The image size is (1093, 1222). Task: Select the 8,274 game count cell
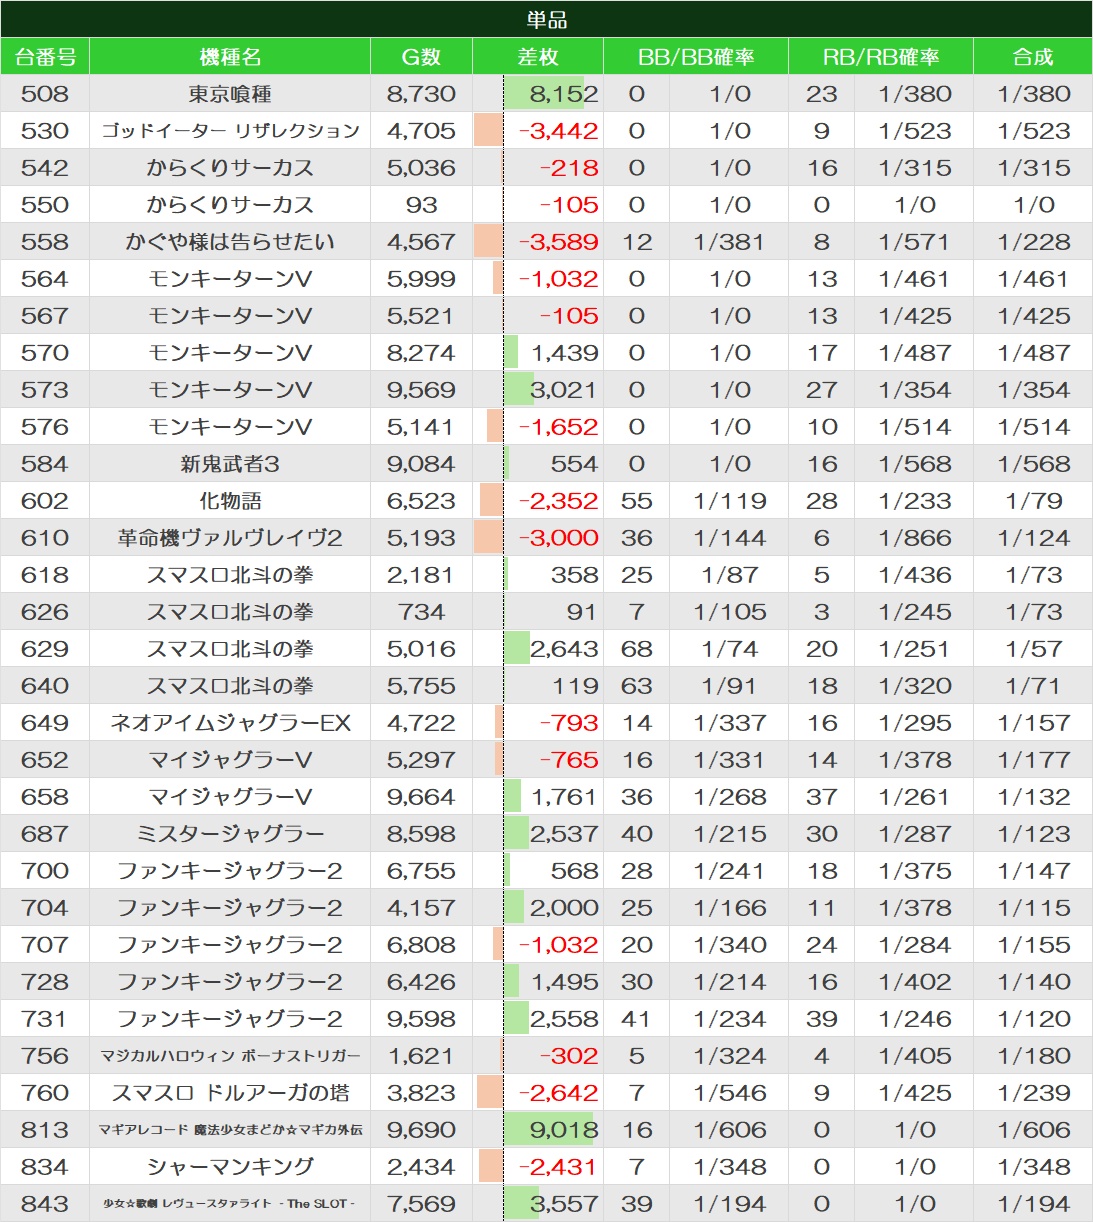pos(421,353)
